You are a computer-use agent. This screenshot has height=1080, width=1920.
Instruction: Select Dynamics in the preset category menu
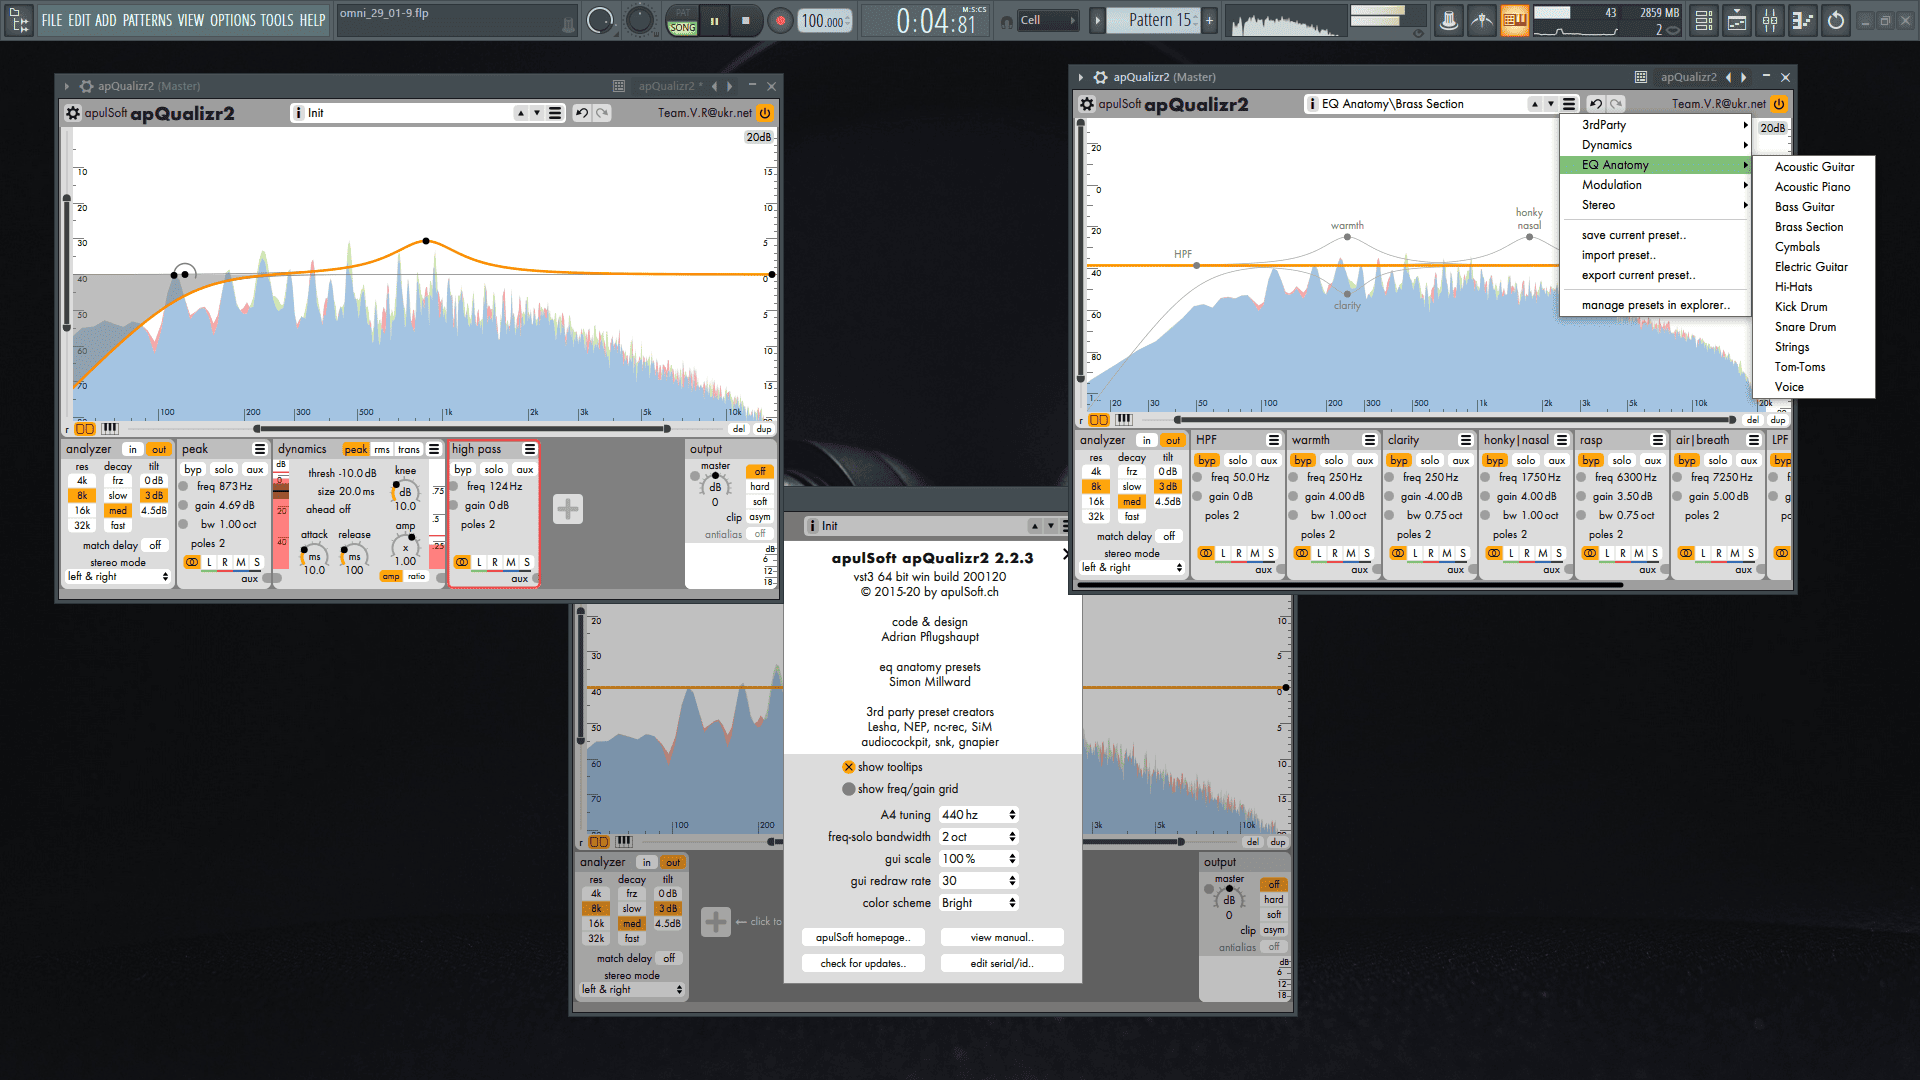pyautogui.click(x=1656, y=145)
